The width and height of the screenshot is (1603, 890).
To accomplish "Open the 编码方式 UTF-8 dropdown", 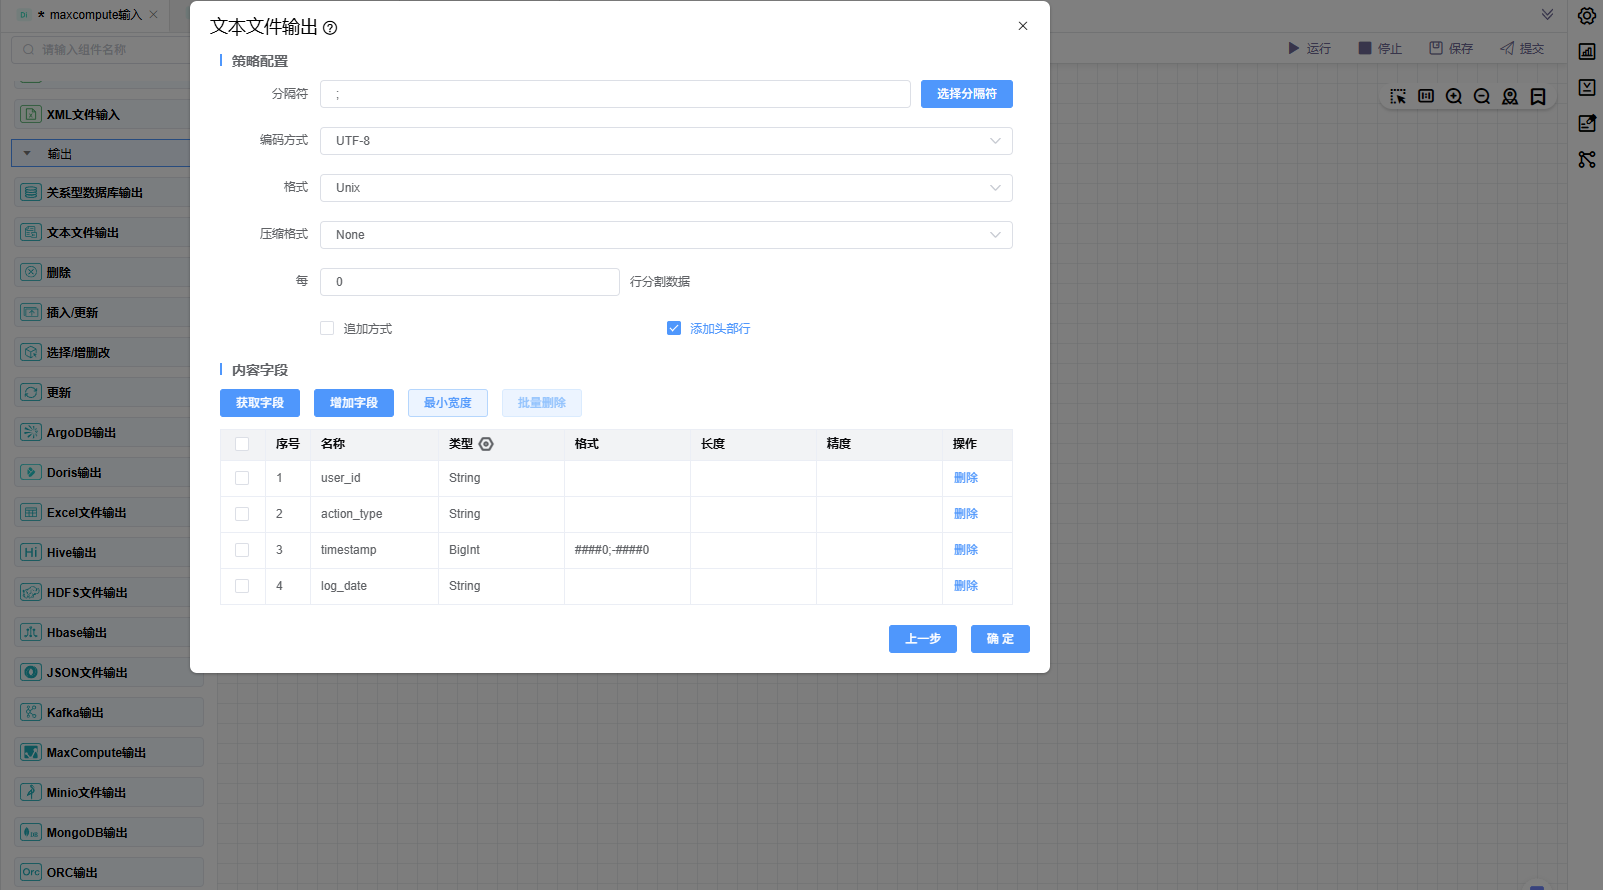I will [666, 141].
